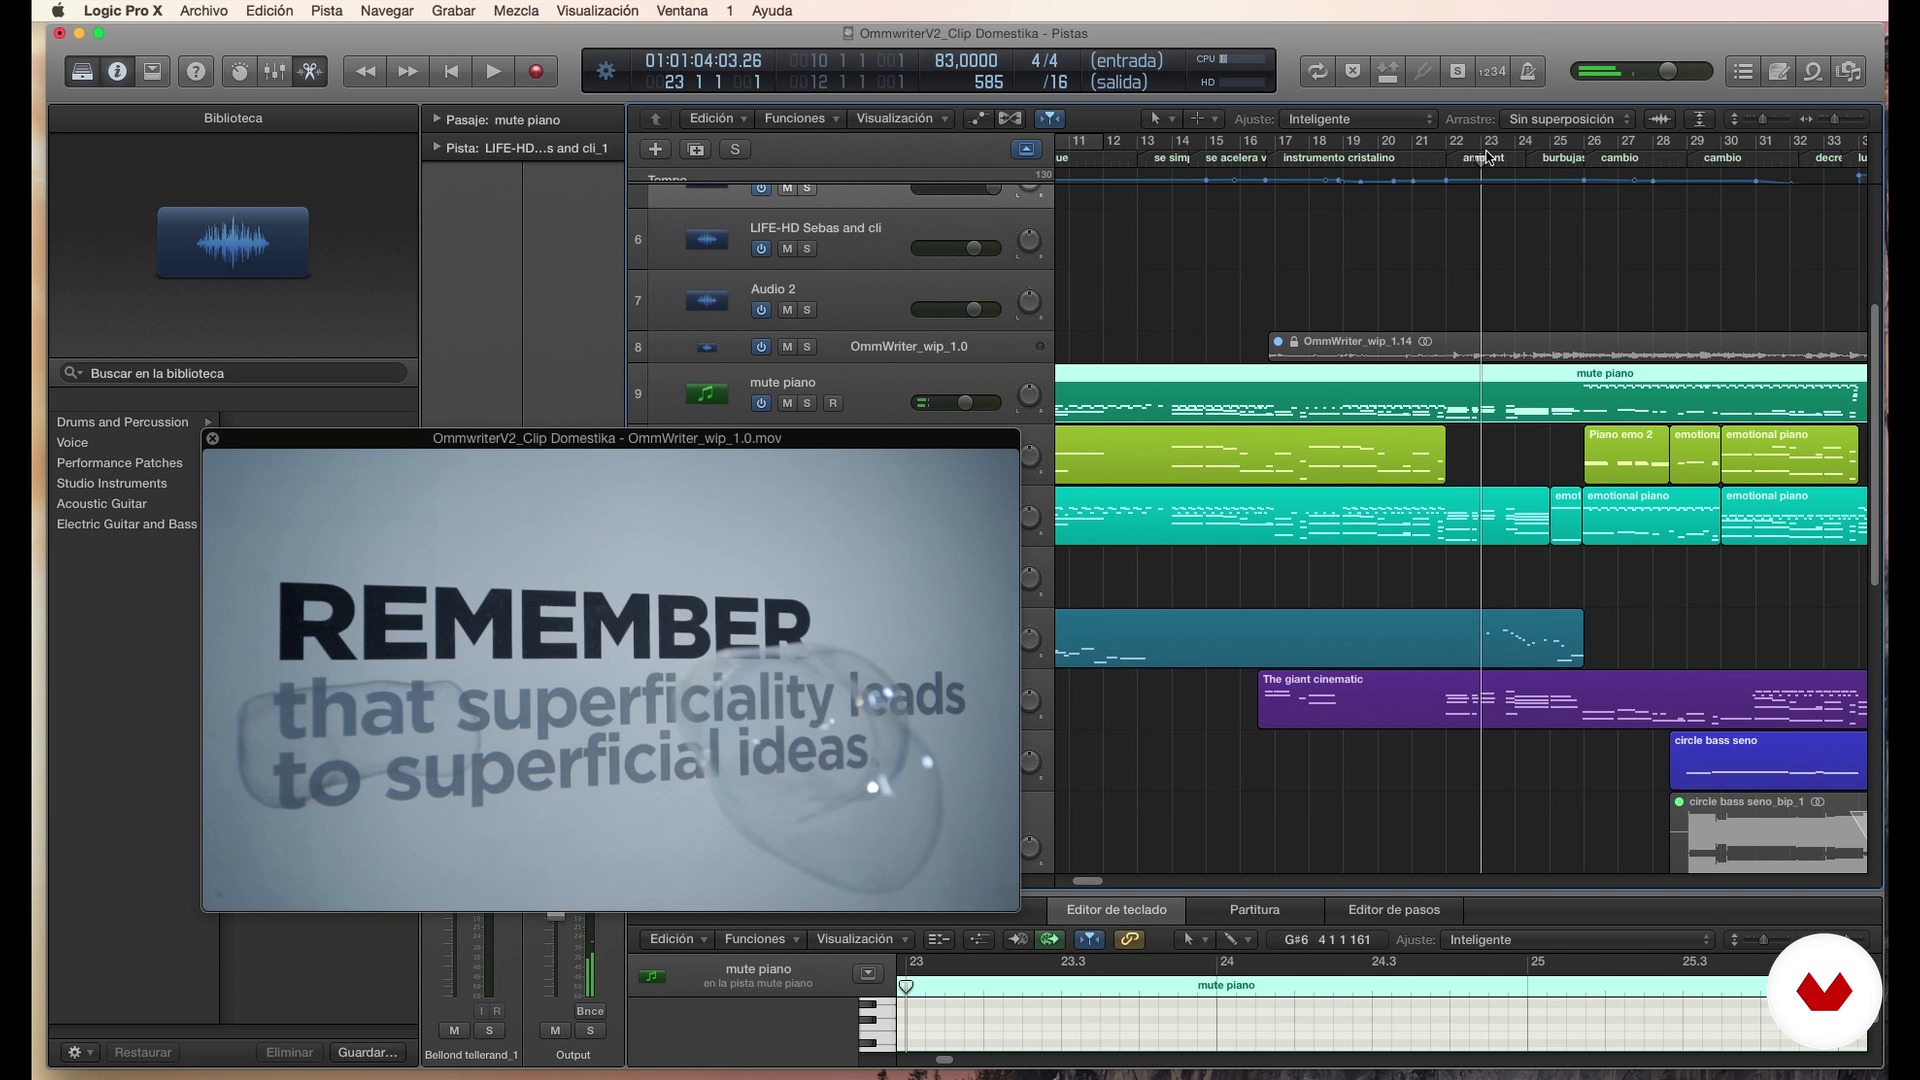Toggle the Show Automation button
This screenshot has height=1080, width=1920.
point(977,119)
